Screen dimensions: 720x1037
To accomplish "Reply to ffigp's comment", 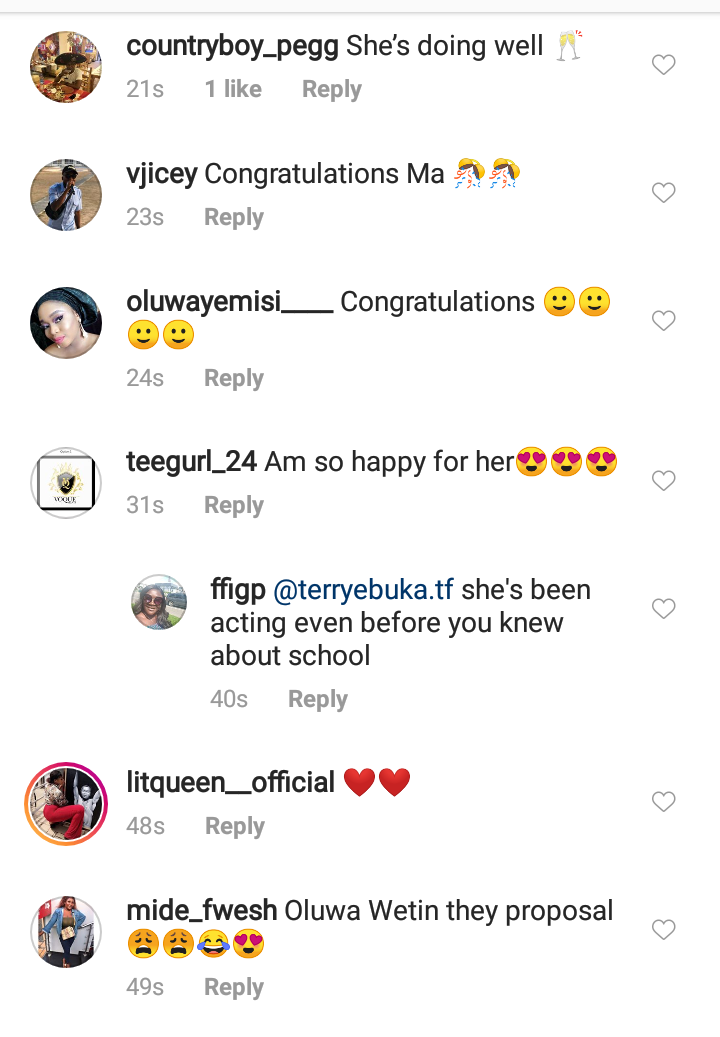I will pos(317,700).
